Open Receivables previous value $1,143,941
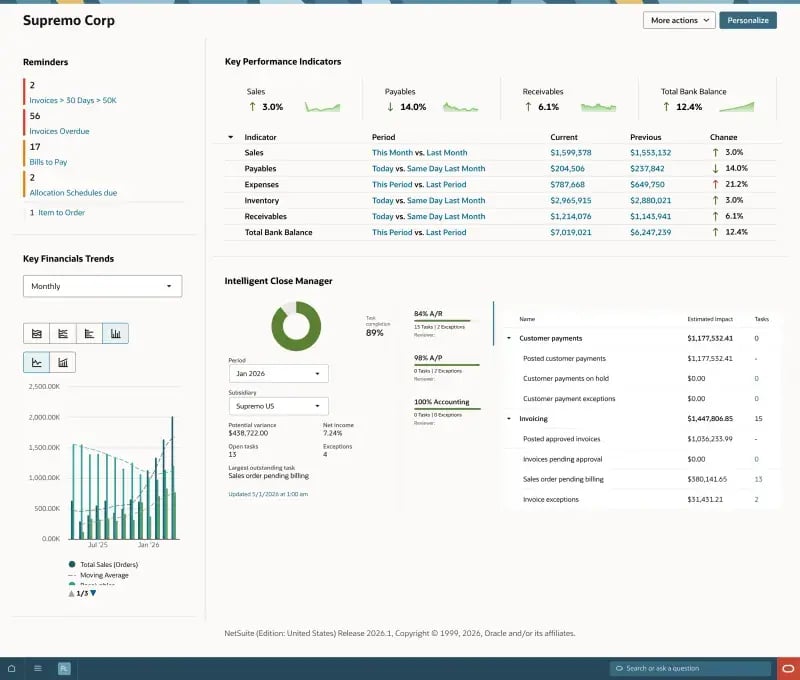 pyautogui.click(x=651, y=216)
